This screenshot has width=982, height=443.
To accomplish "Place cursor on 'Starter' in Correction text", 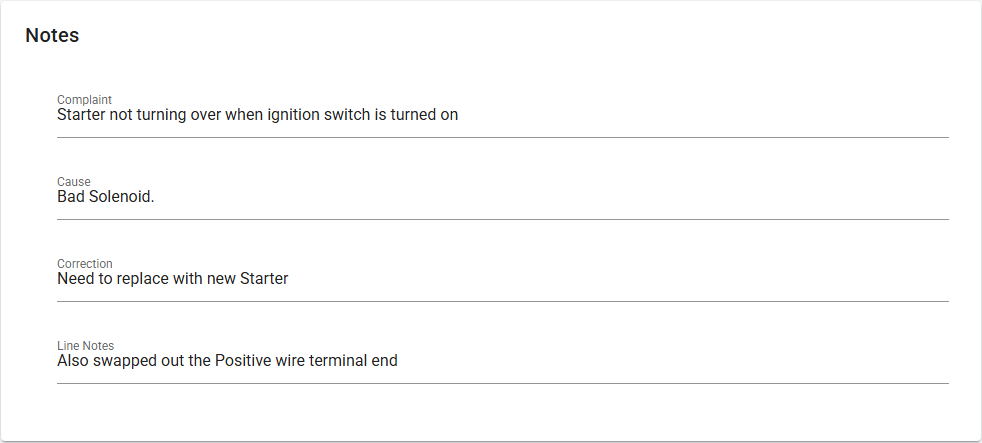I will (264, 279).
